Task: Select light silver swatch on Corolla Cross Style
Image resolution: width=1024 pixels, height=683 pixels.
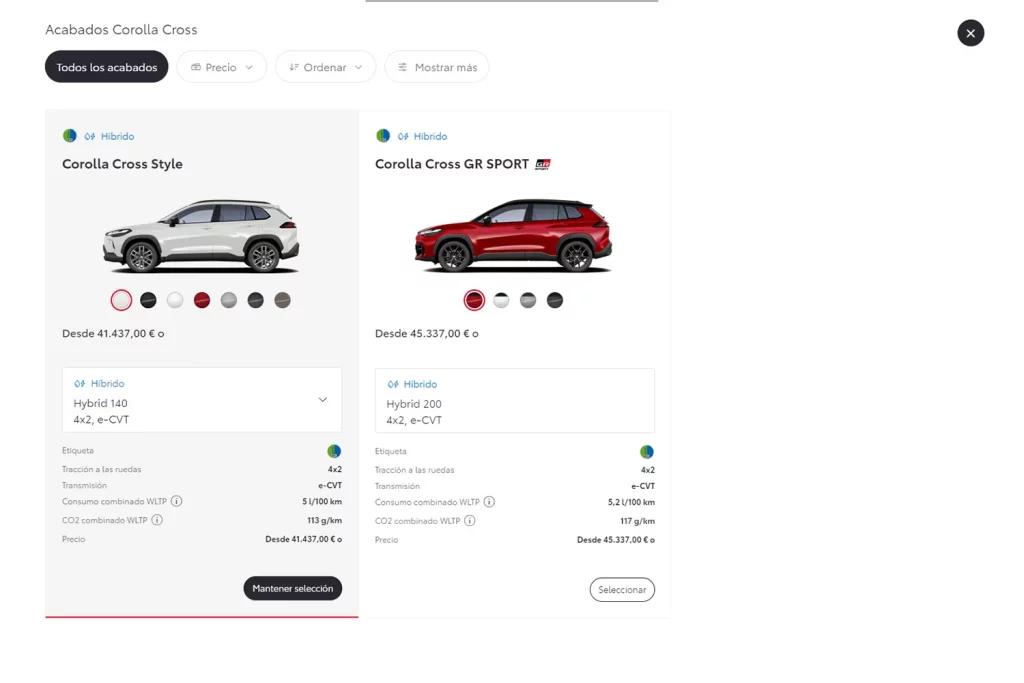Action: click(229, 300)
